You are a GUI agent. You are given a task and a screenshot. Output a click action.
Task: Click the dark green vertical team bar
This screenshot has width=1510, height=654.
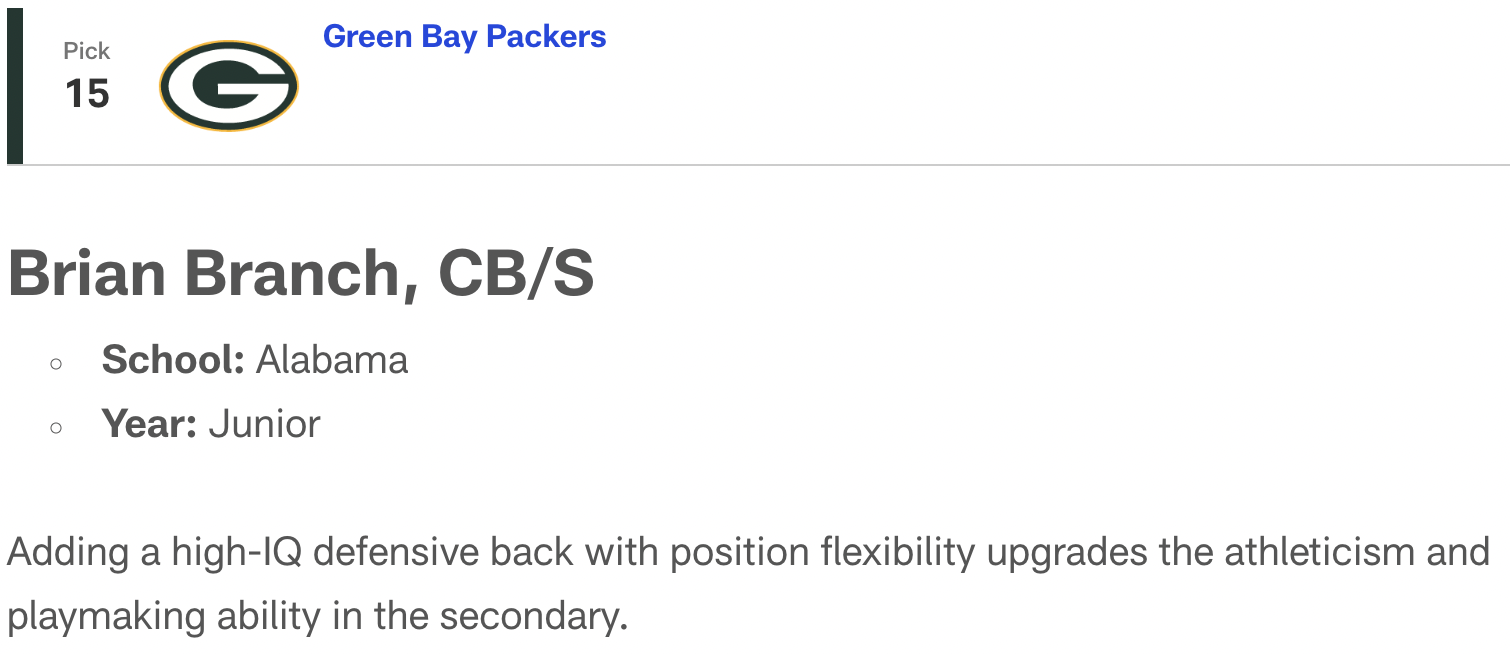[15, 86]
